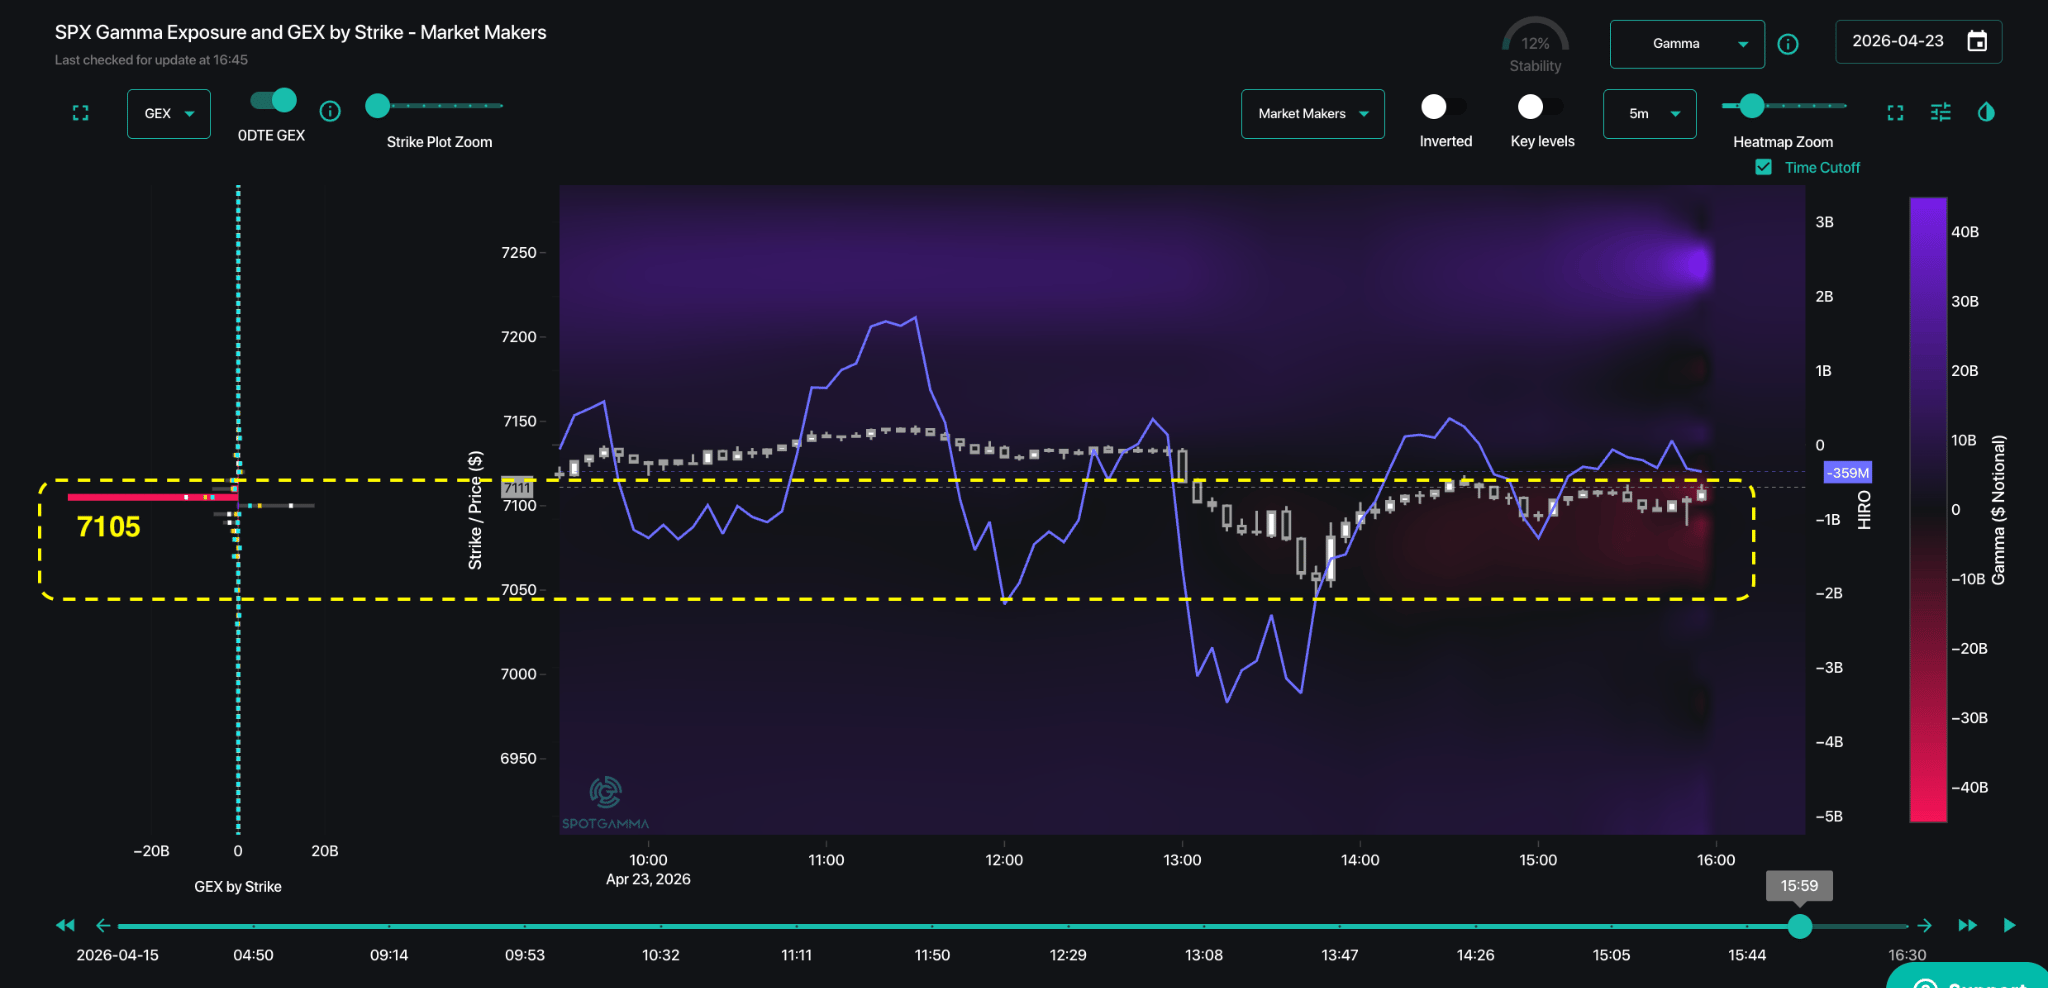Click the info icon beside Gamma dropdown
Screen dimensions: 2048x988
click(x=1788, y=44)
